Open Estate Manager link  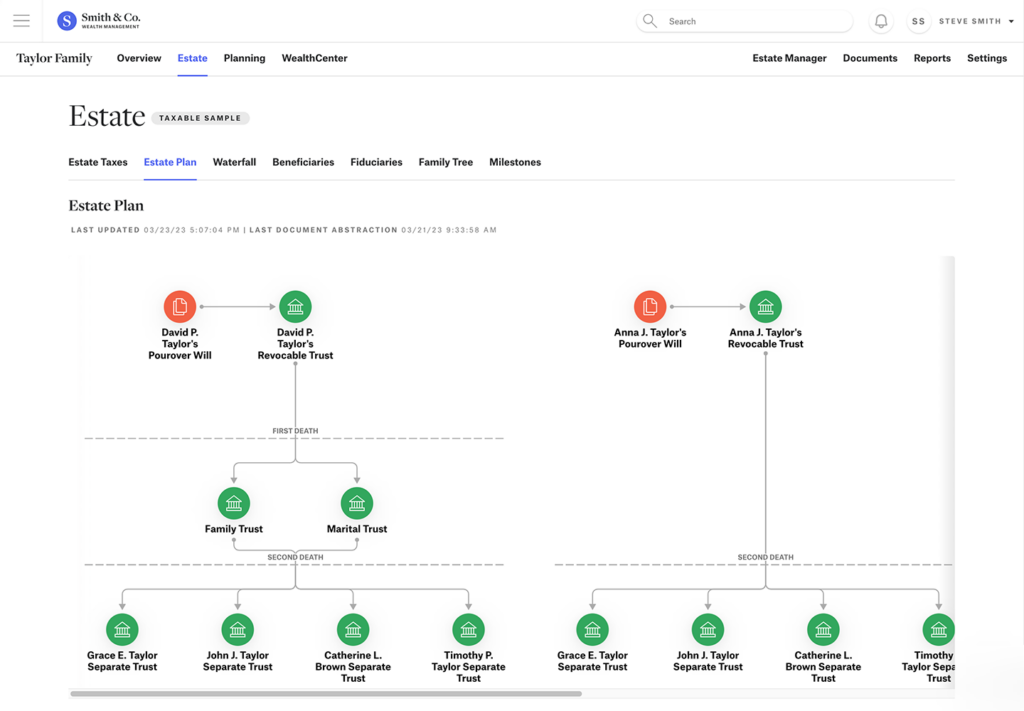click(789, 58)
